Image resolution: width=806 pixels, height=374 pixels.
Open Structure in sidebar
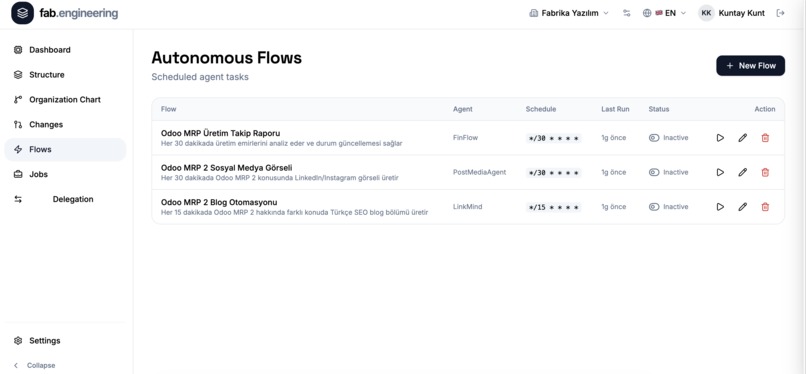click(x=65, y=74)
